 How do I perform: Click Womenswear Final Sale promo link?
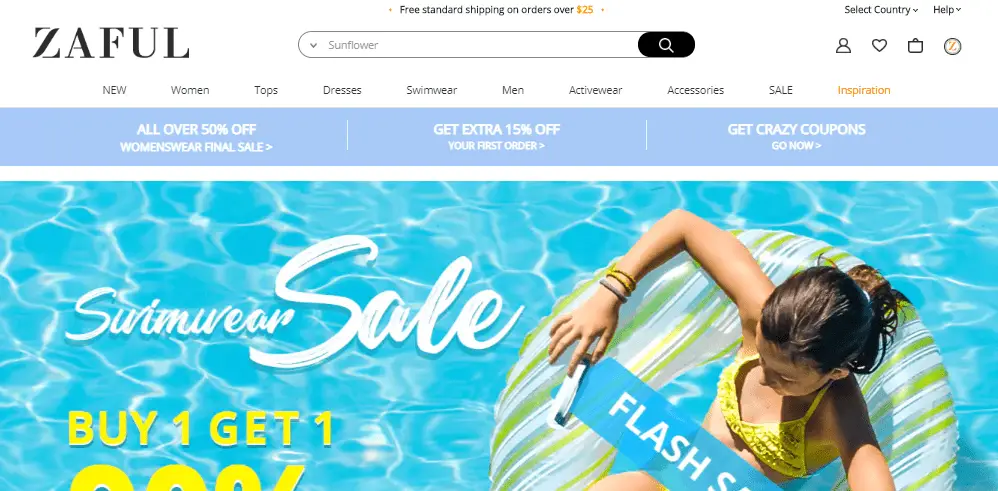point(196,137)
